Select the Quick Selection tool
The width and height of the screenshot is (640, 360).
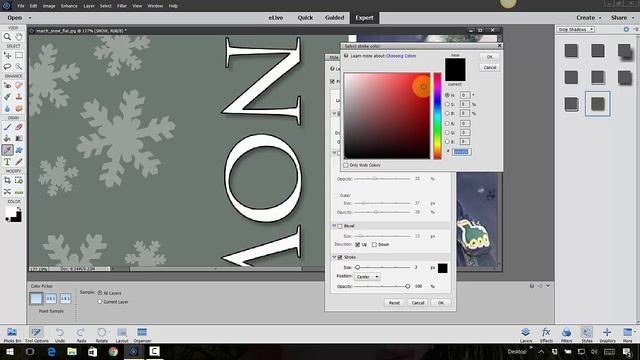click(x=19, y=67)
